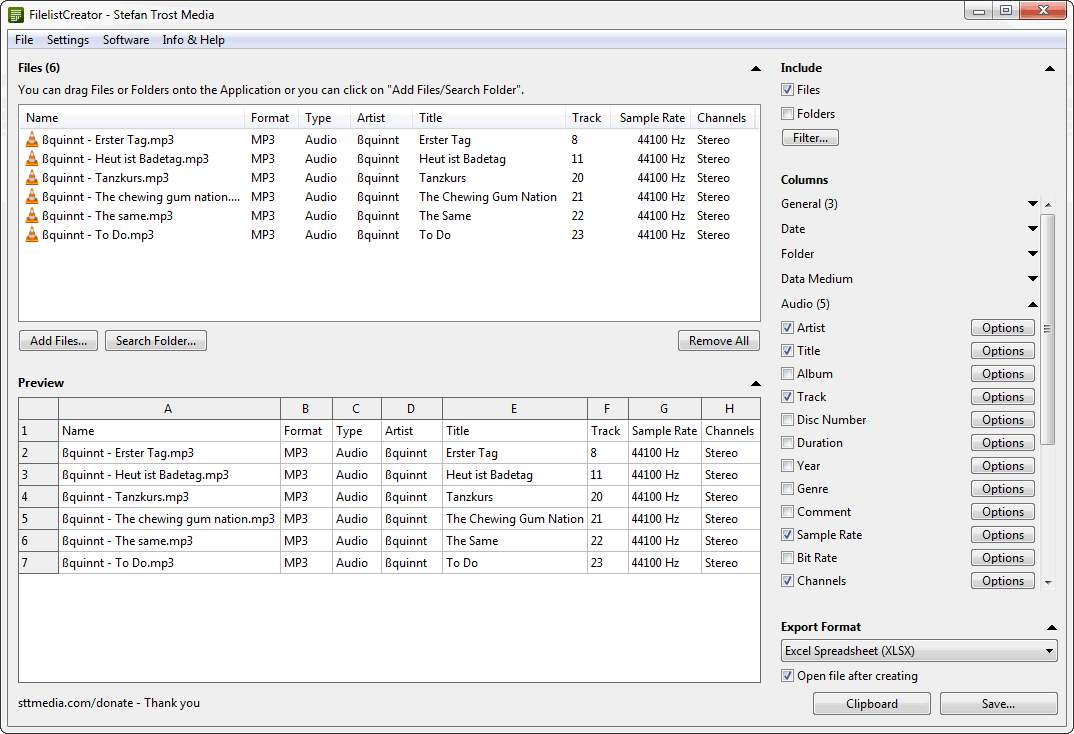Screen dimensions: 1074x734
Task: Select preview column E header
Action: [514, 409]
